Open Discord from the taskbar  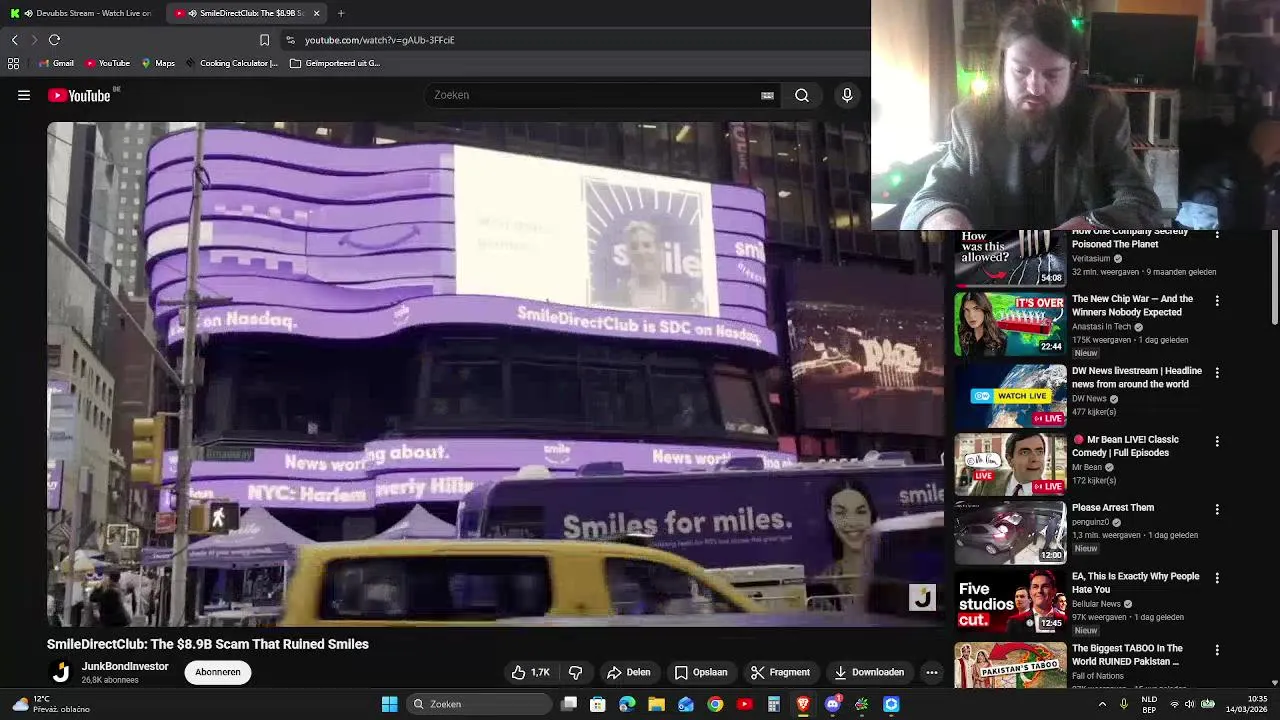(832, 704)
